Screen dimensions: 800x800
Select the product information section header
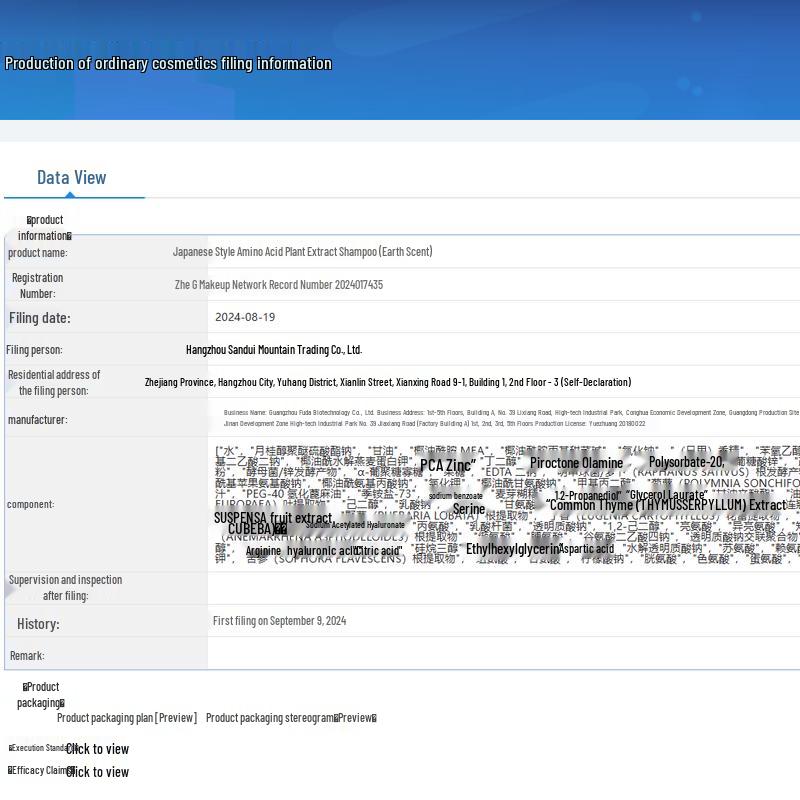[44, 228]
